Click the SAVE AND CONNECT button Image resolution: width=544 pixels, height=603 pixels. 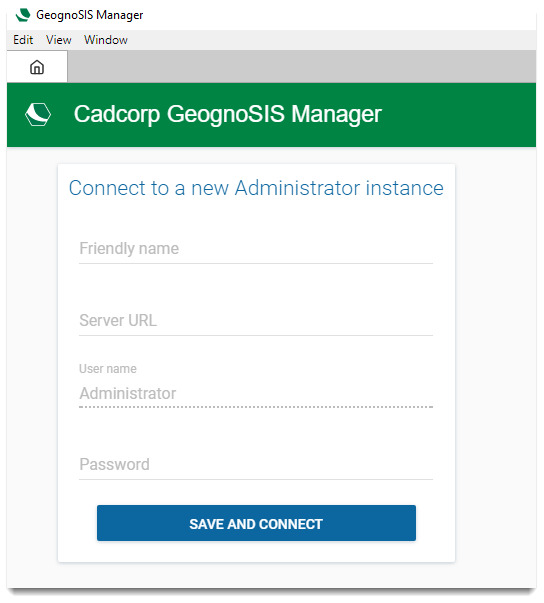(x=256, y=523)
